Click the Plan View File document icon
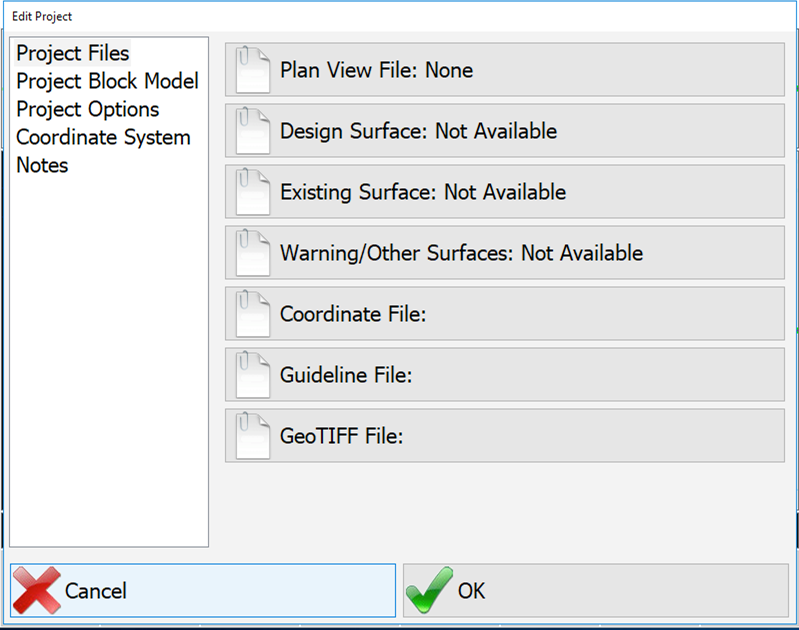Viewport: 799px width, 630px height. pyautogui.click(x=252, y=70)
